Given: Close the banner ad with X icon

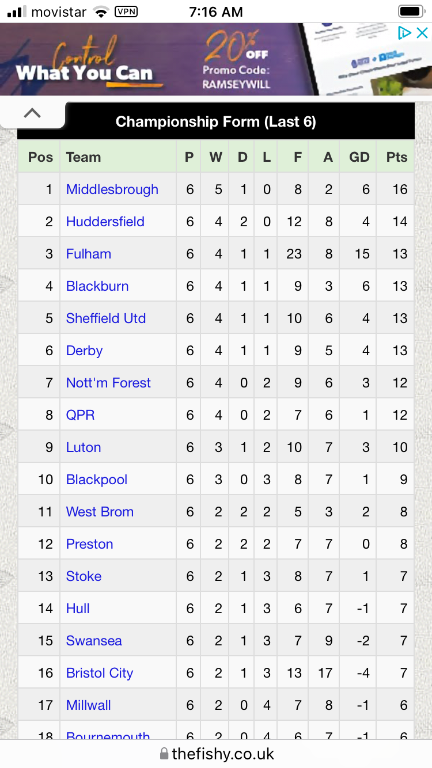Looking at the screenshot, I should pyautogui.click(x=422, y=33).
